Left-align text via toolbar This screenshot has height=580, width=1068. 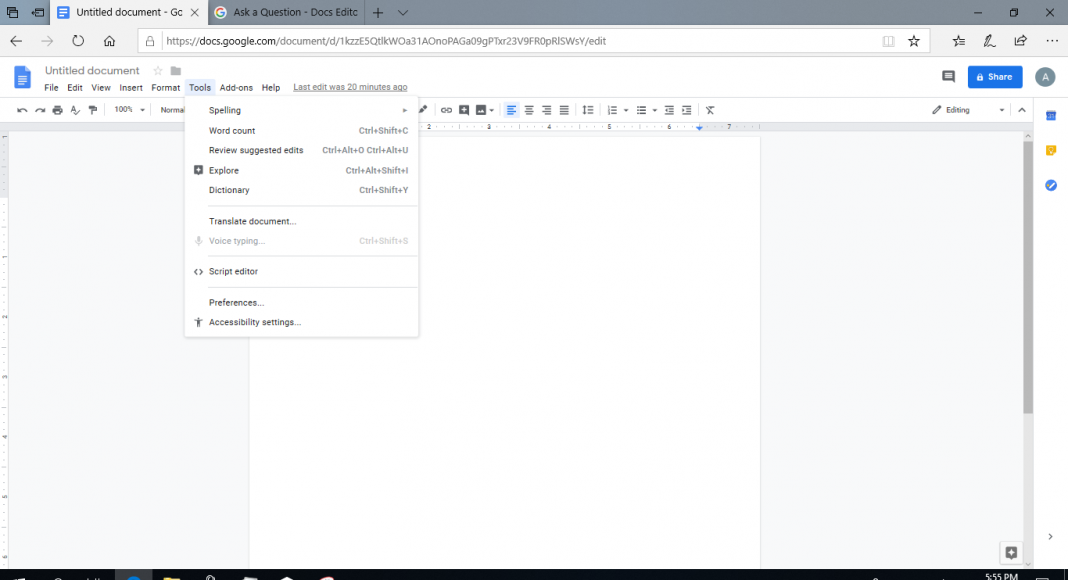point(511,110)
